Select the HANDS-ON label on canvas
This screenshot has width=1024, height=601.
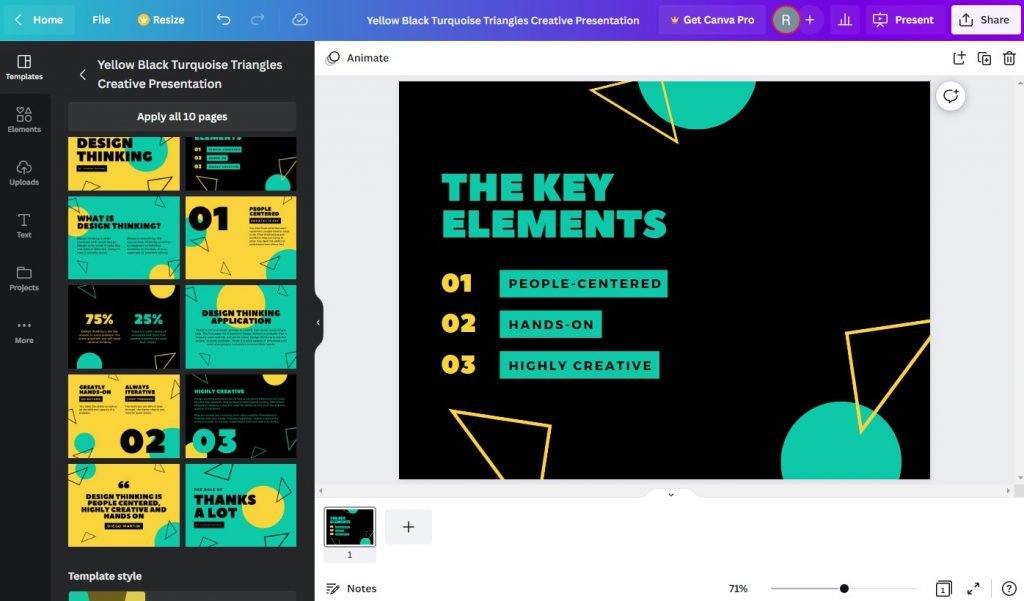pos(551,324)
